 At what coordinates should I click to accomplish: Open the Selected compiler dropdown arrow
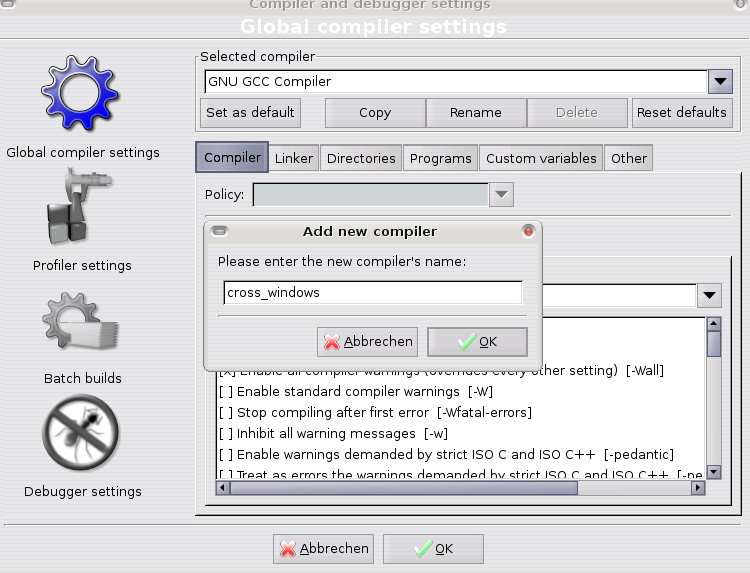(720, 81)
